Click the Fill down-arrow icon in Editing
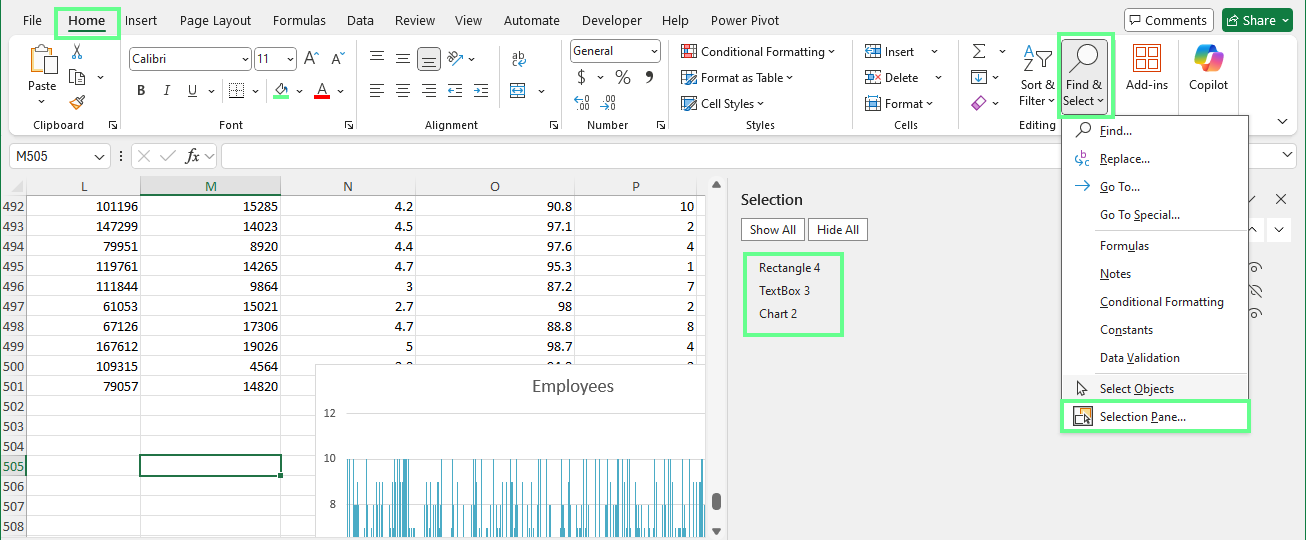 pyautogui.click(x=979, y=77)
